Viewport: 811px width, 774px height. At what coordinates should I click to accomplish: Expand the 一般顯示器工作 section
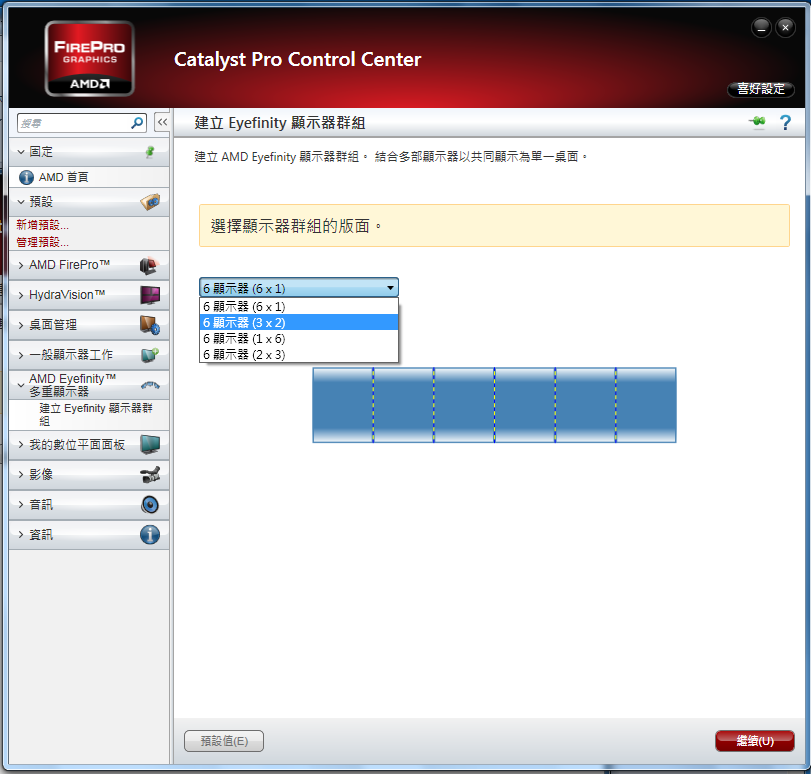21,355
